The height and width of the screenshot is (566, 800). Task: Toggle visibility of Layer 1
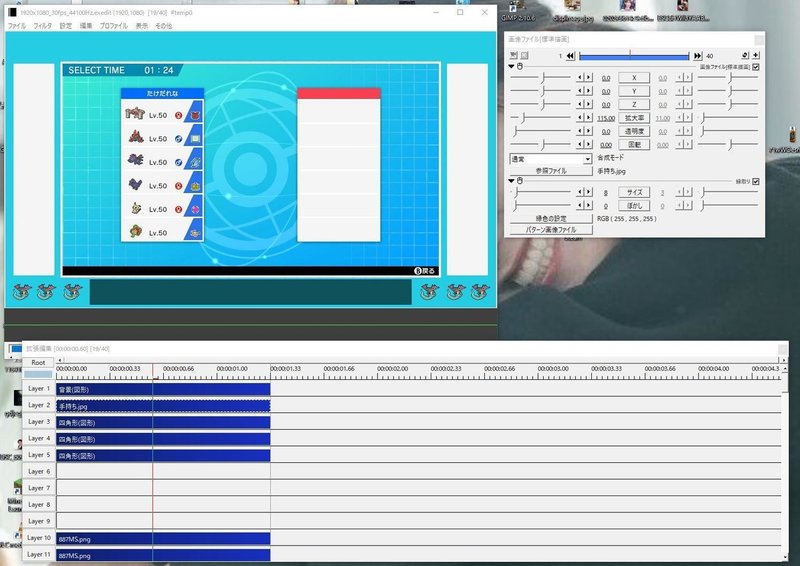point(39,388)
